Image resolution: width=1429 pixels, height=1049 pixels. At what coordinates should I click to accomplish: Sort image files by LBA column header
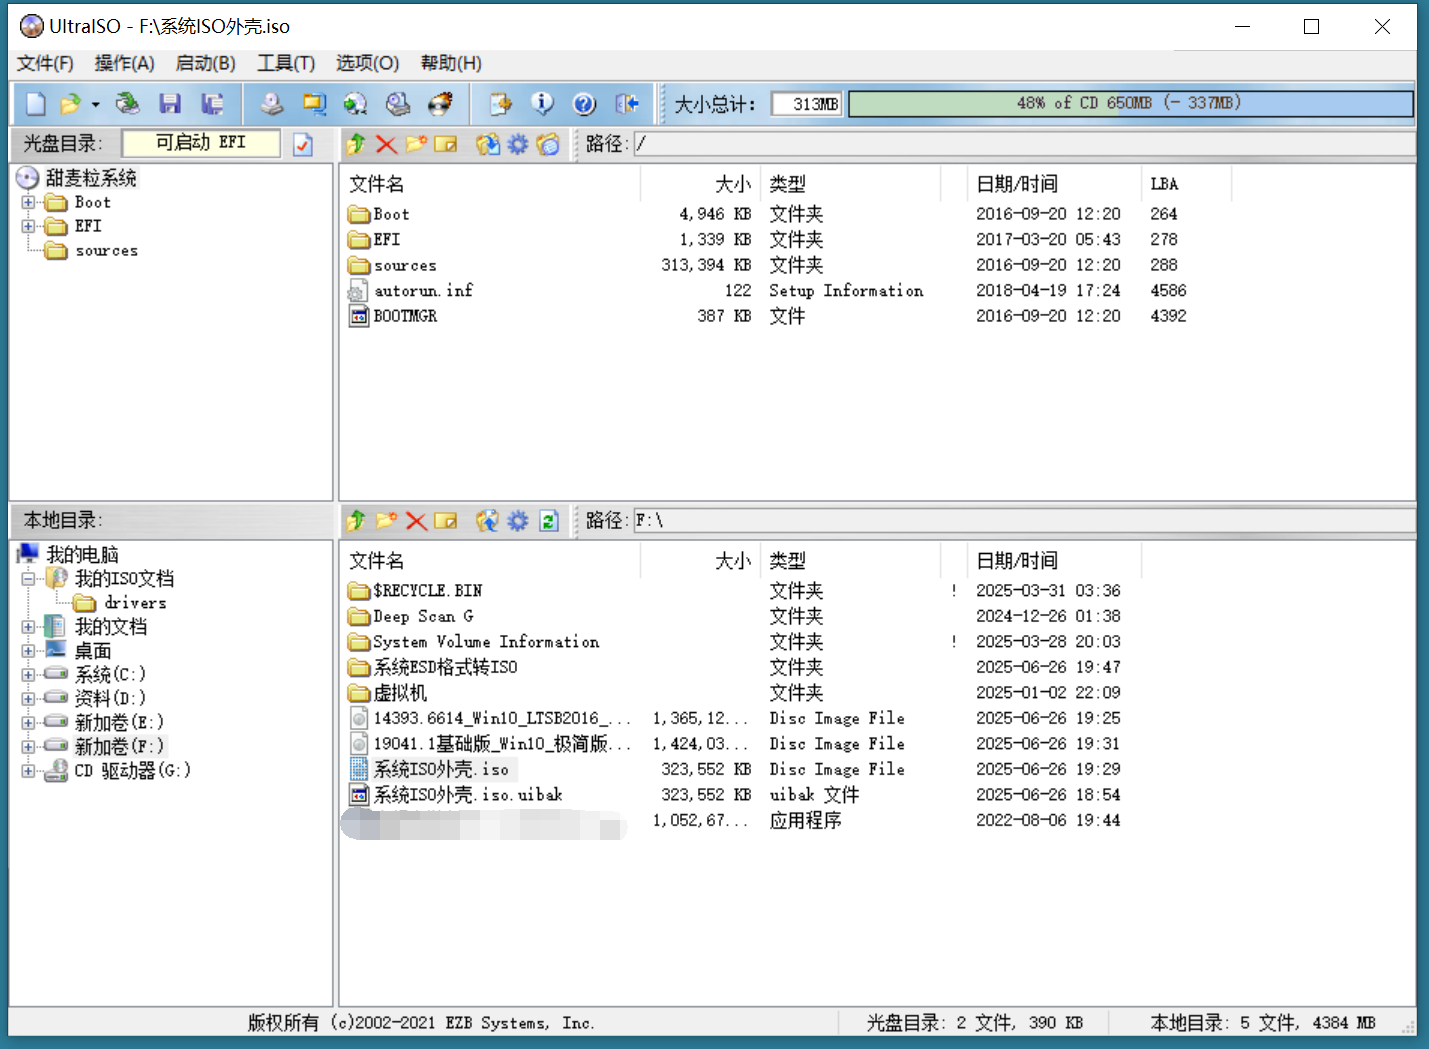click(x=1185, y=184)
